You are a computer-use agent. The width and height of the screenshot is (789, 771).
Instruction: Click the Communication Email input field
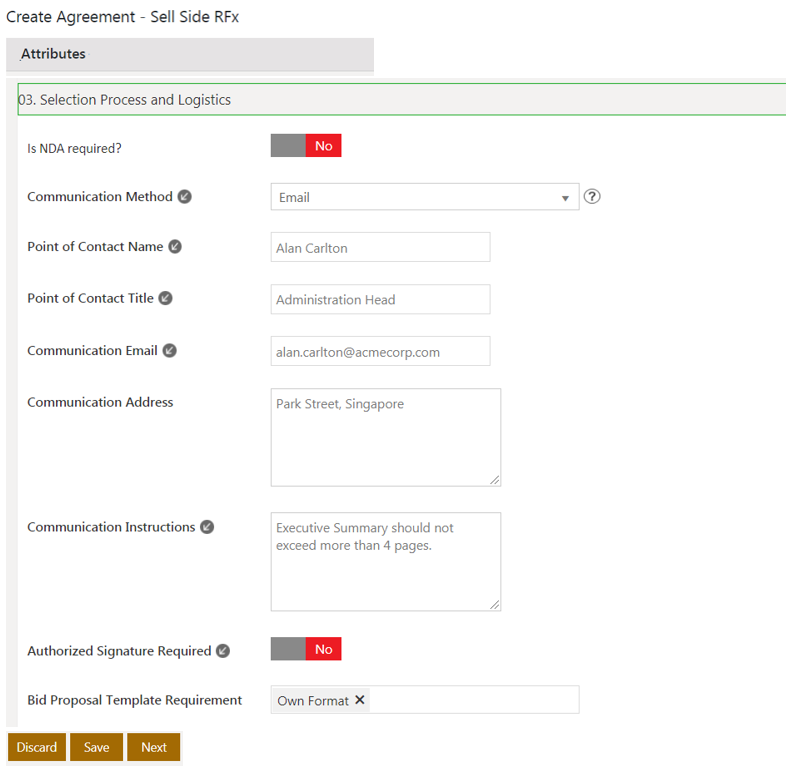click(x=380, y=352)
